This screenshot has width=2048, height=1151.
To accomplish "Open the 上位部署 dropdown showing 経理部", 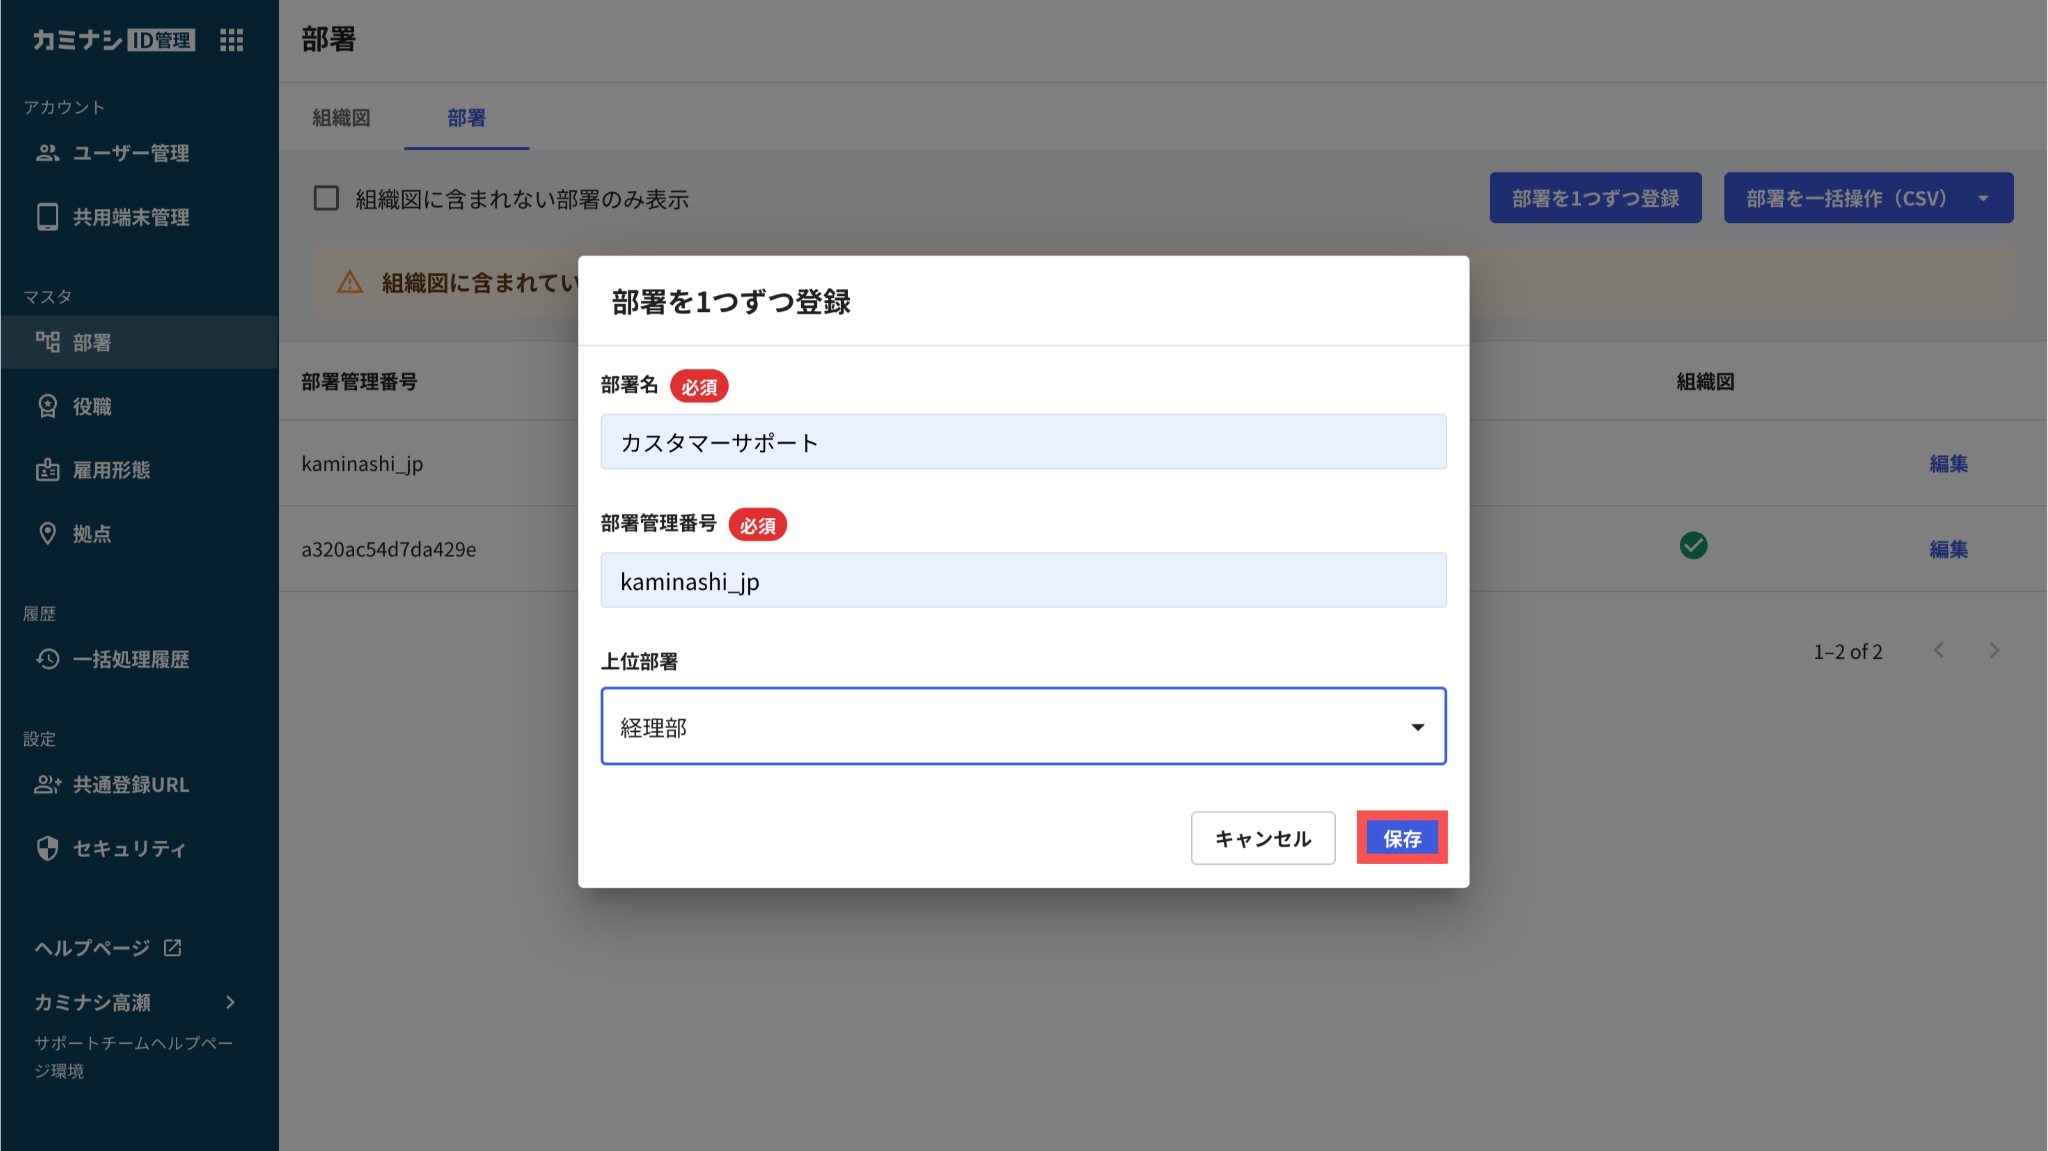I will [1022, 727].
